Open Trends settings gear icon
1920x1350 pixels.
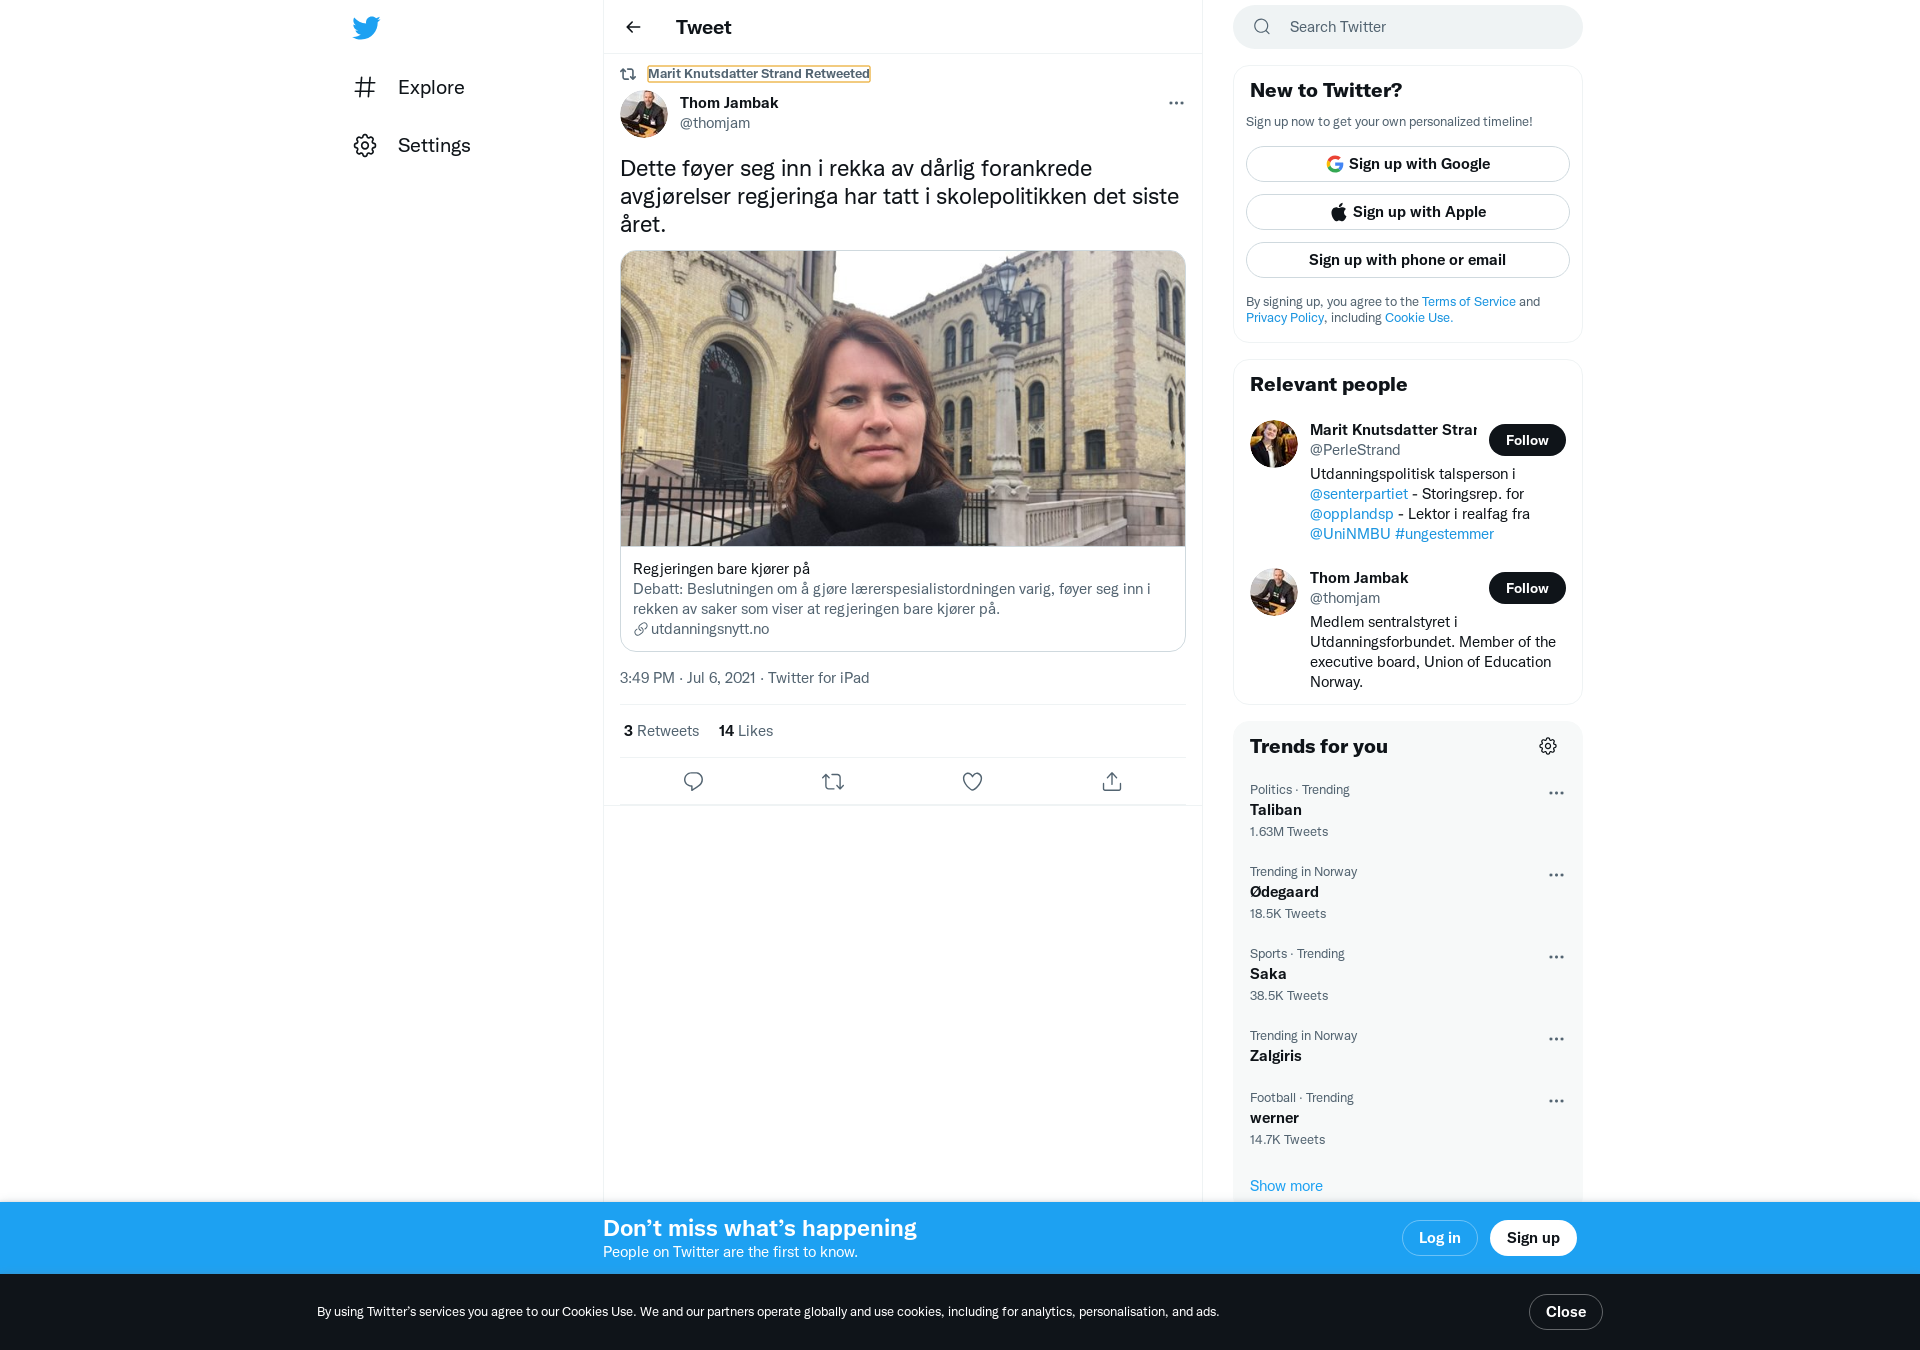point(1548,746)
